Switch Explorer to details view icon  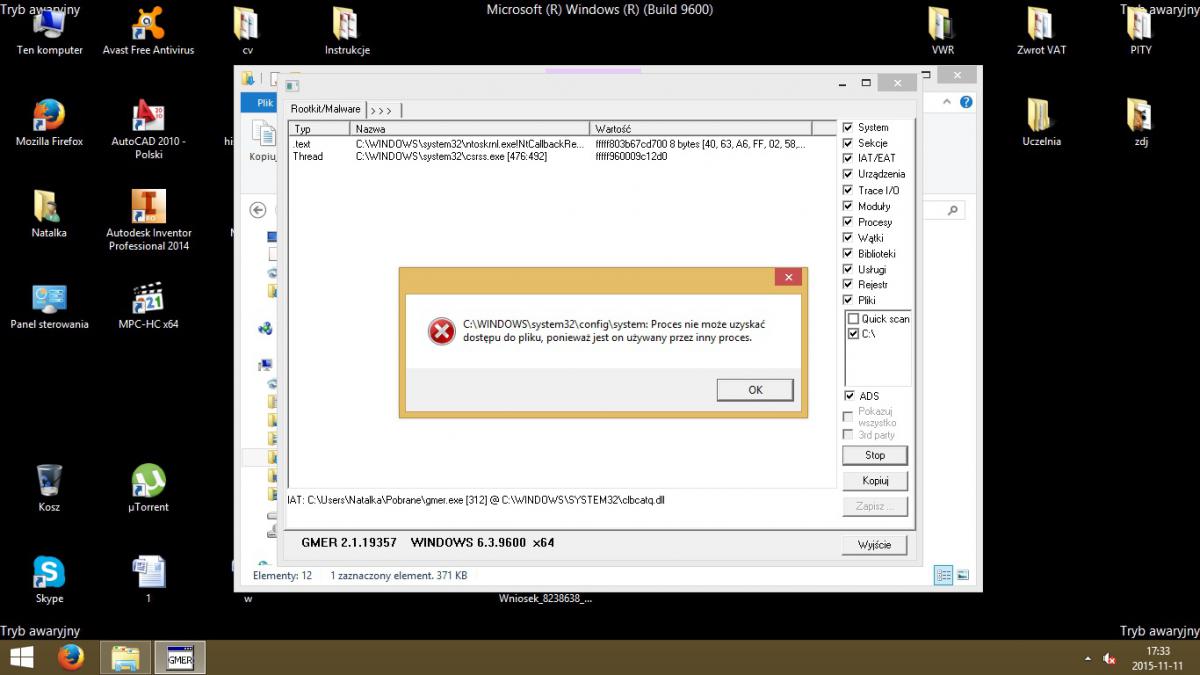[943, 575]
